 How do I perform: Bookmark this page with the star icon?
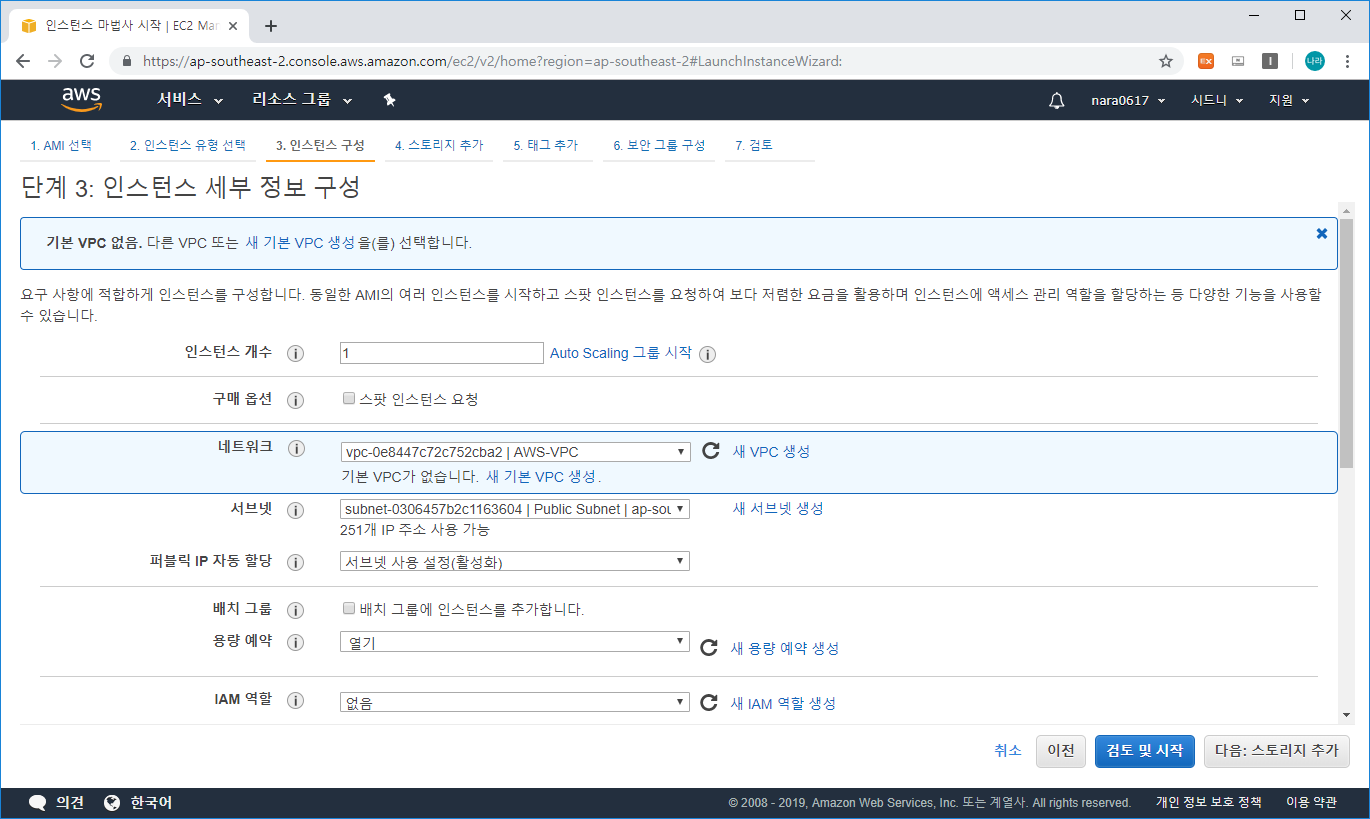click(1166, 61)
